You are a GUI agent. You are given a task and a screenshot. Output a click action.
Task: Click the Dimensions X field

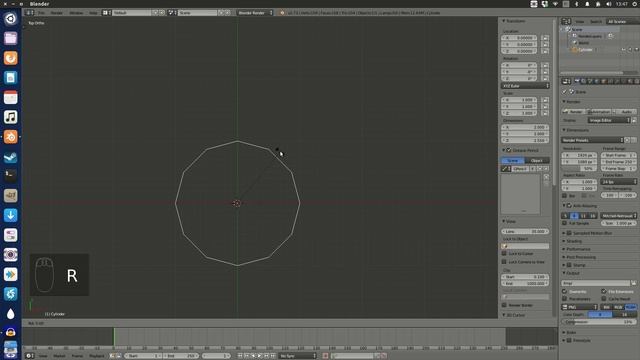(525, 127)
